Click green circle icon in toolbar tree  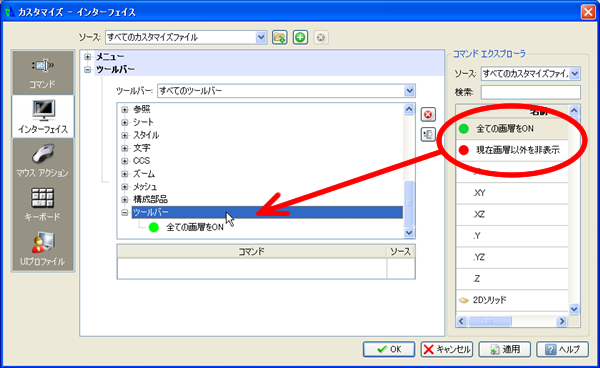(153, 227)
